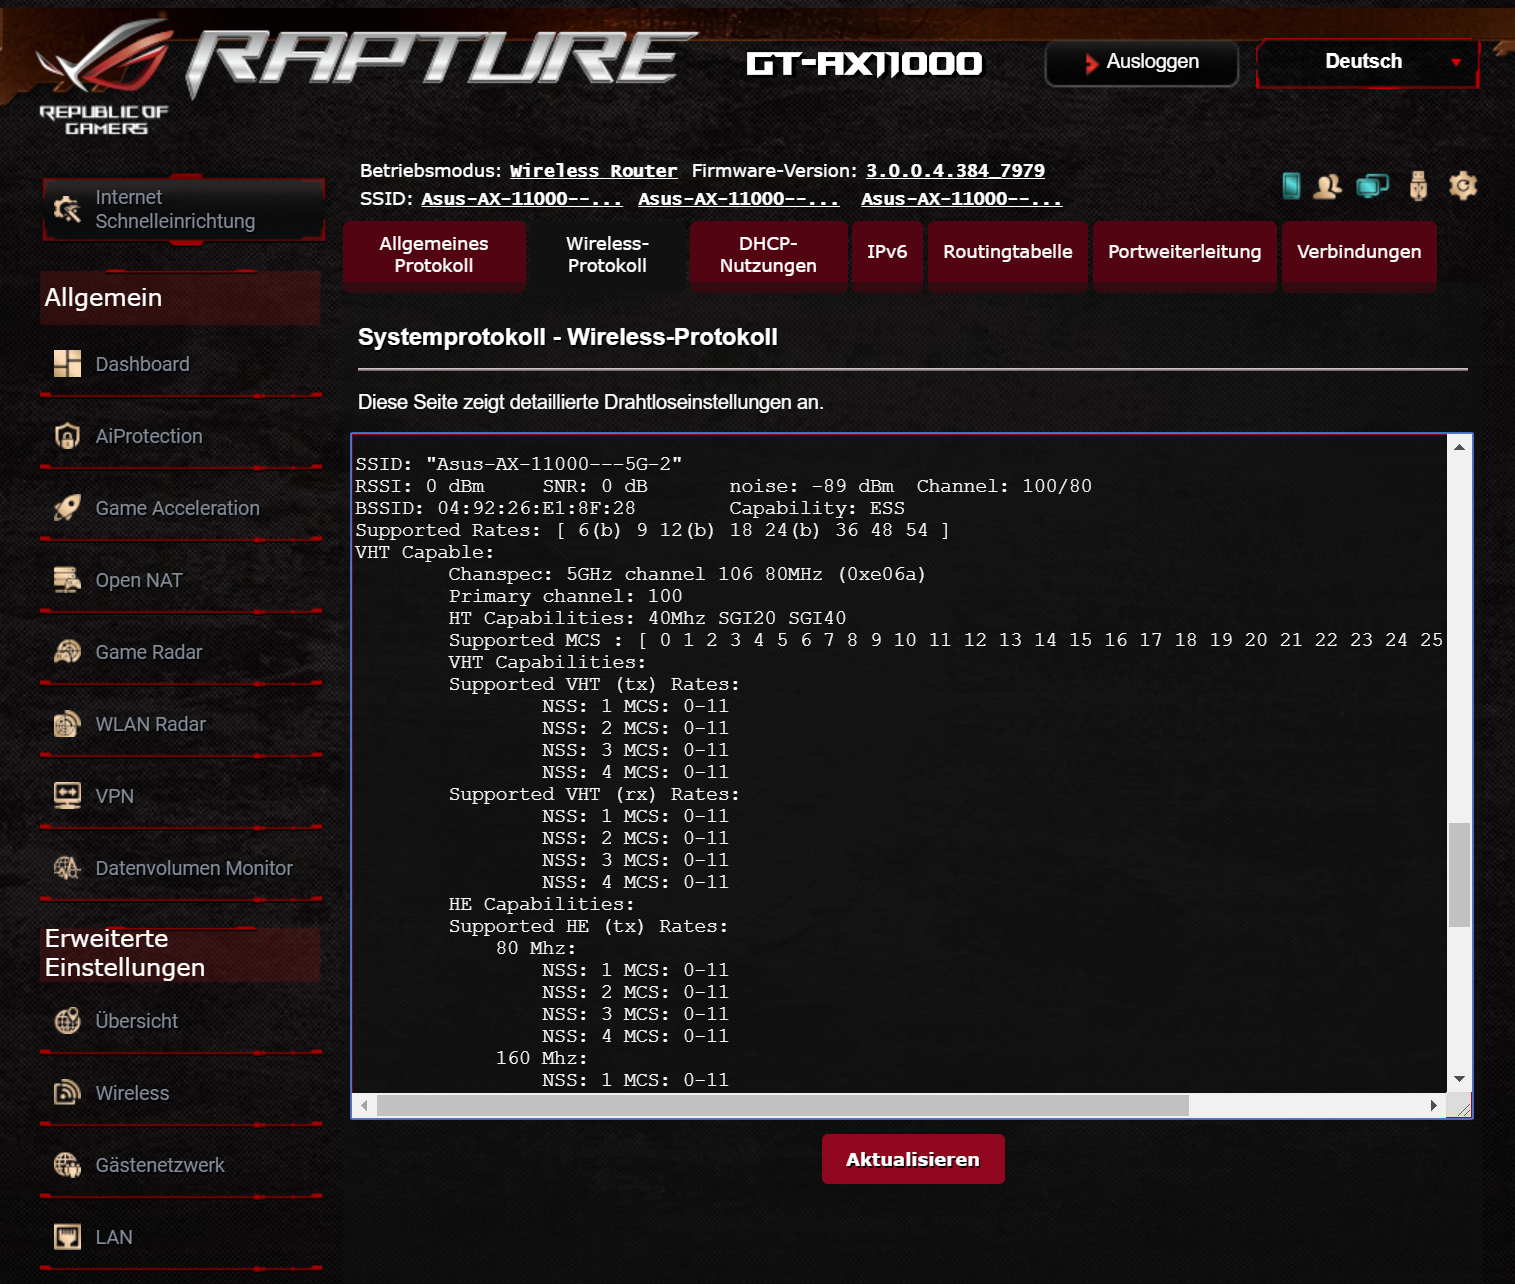Click the log's vertical scrollbar down arrow

coord(1460,1079)
